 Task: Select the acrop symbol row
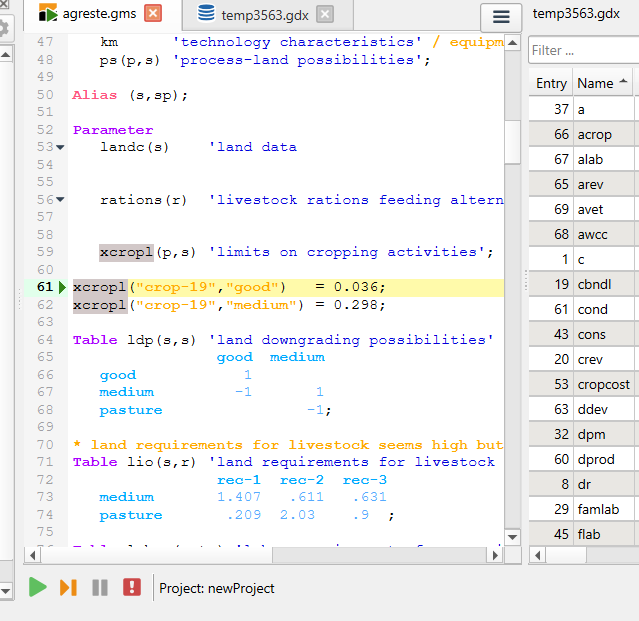click(594, 134)
